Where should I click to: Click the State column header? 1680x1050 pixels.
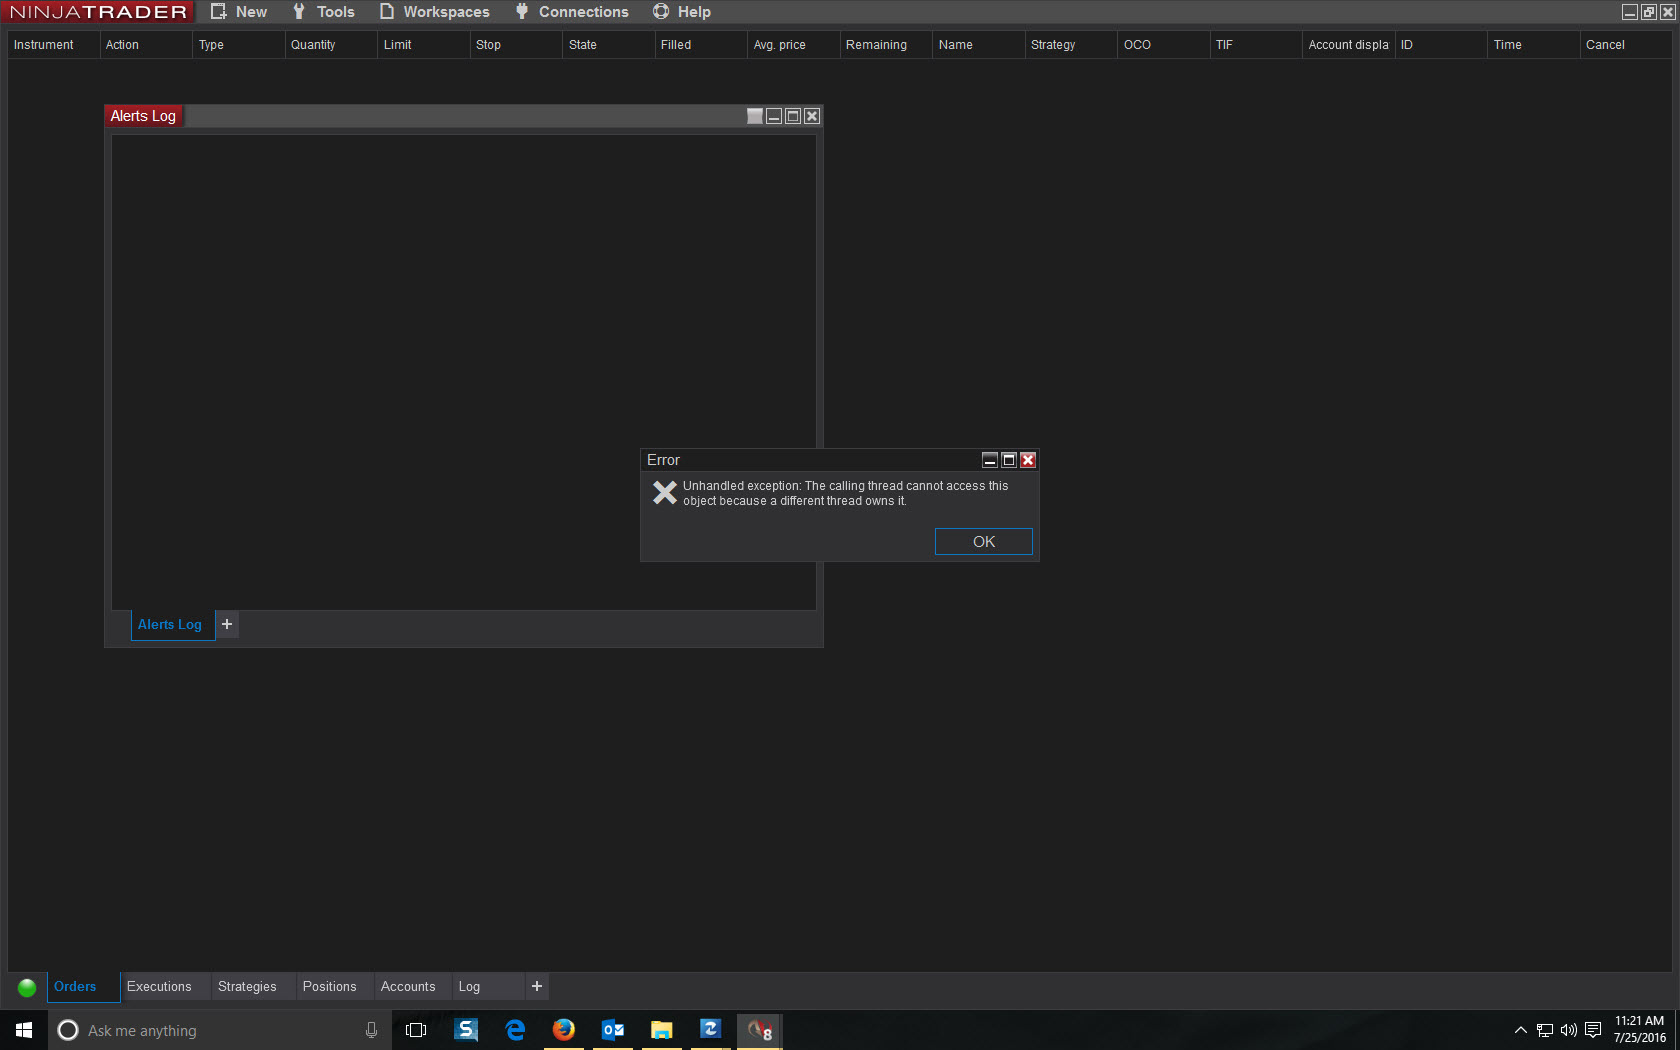(608, 45)
